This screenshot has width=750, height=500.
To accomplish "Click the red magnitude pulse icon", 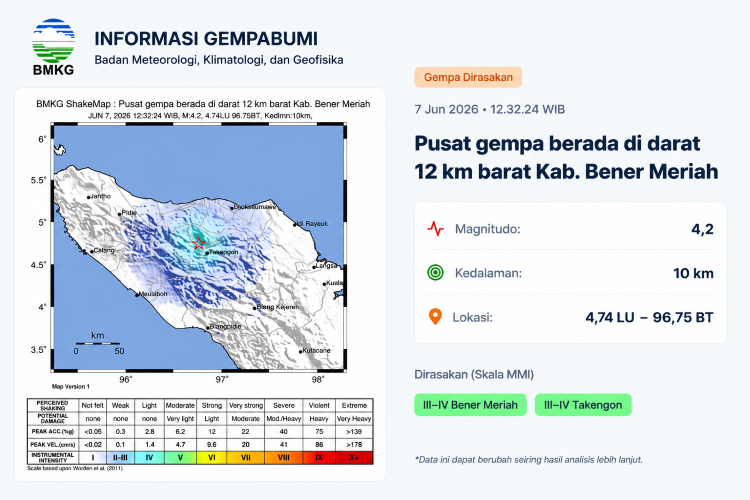I will (x=435, y=229).
